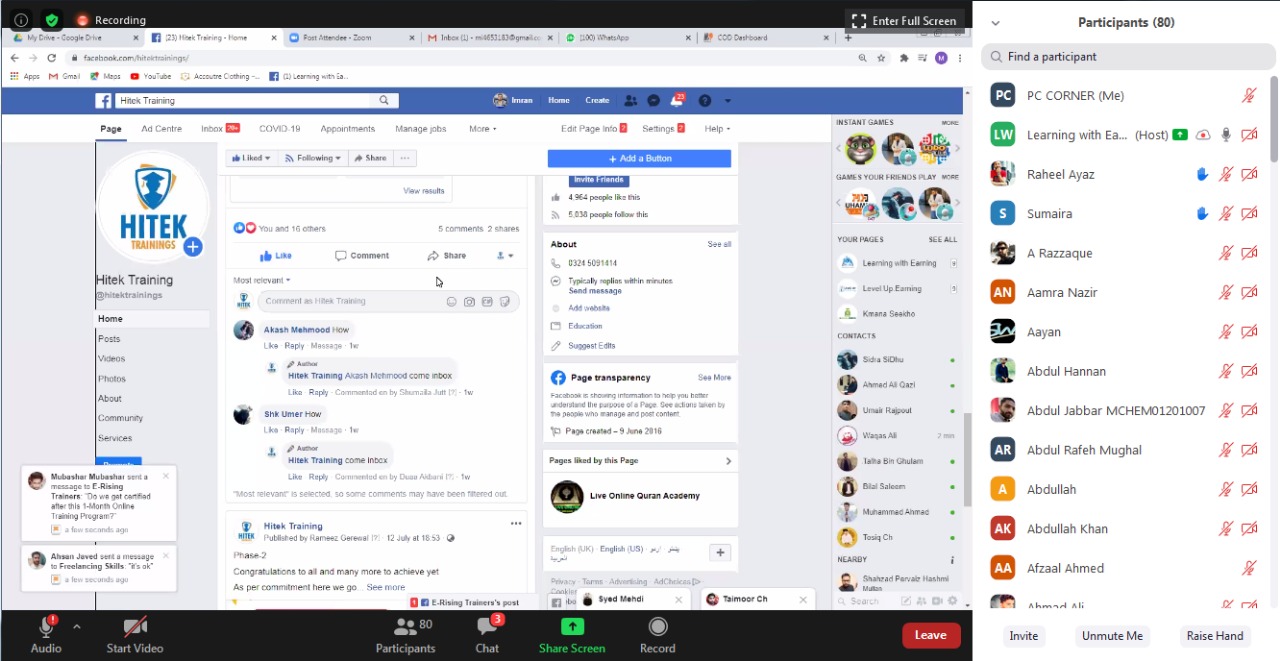
Task: Open the Following dropdown button
Action: 313,158
